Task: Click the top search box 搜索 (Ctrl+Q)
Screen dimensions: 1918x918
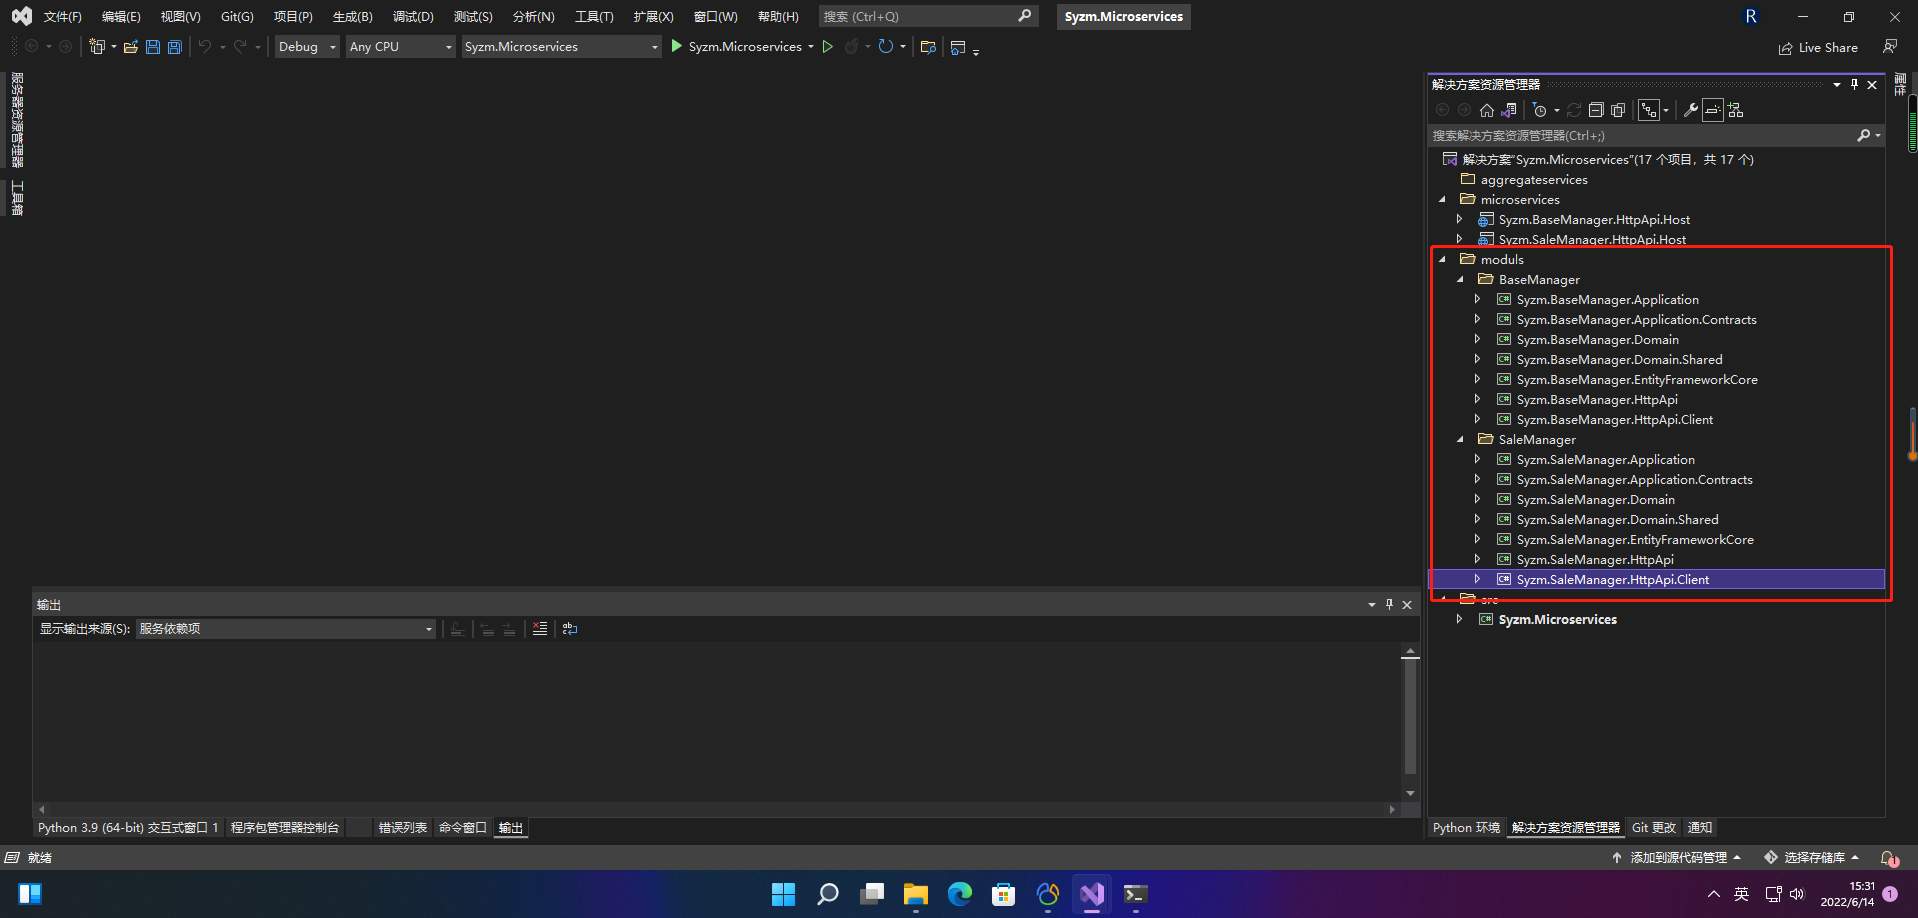Action: [x=928, y=17]
